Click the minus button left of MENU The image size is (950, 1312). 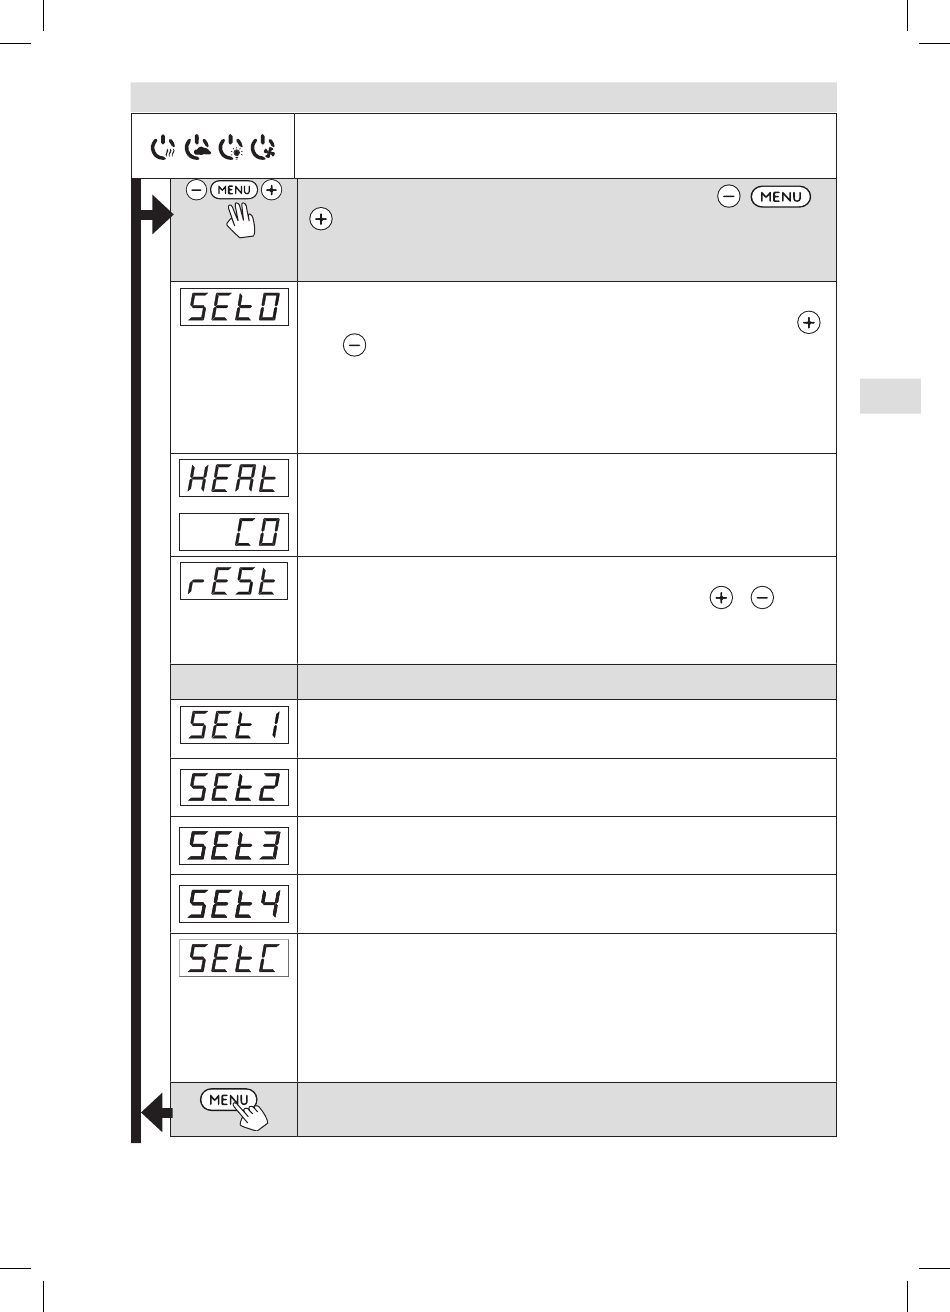pos(197,190)
